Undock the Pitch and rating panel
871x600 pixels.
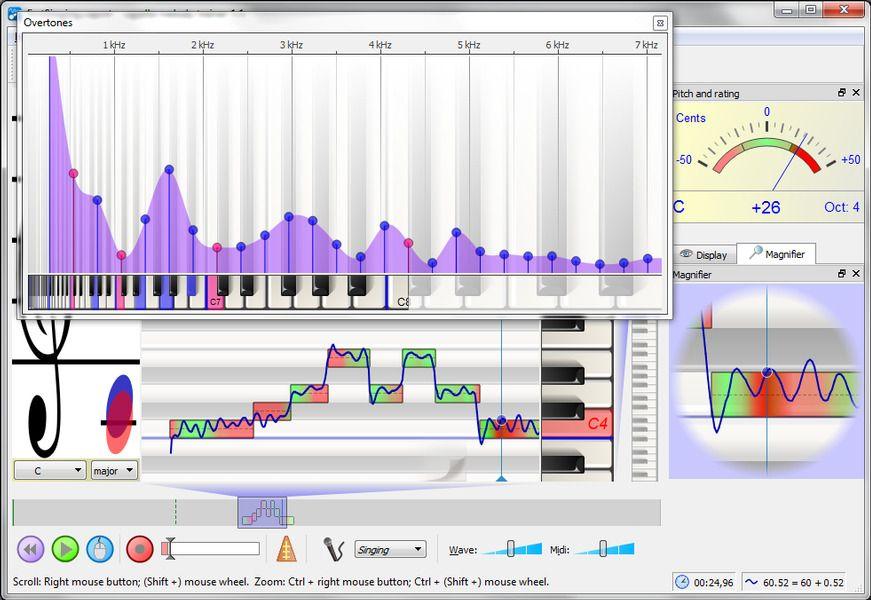tap(842, 93)
